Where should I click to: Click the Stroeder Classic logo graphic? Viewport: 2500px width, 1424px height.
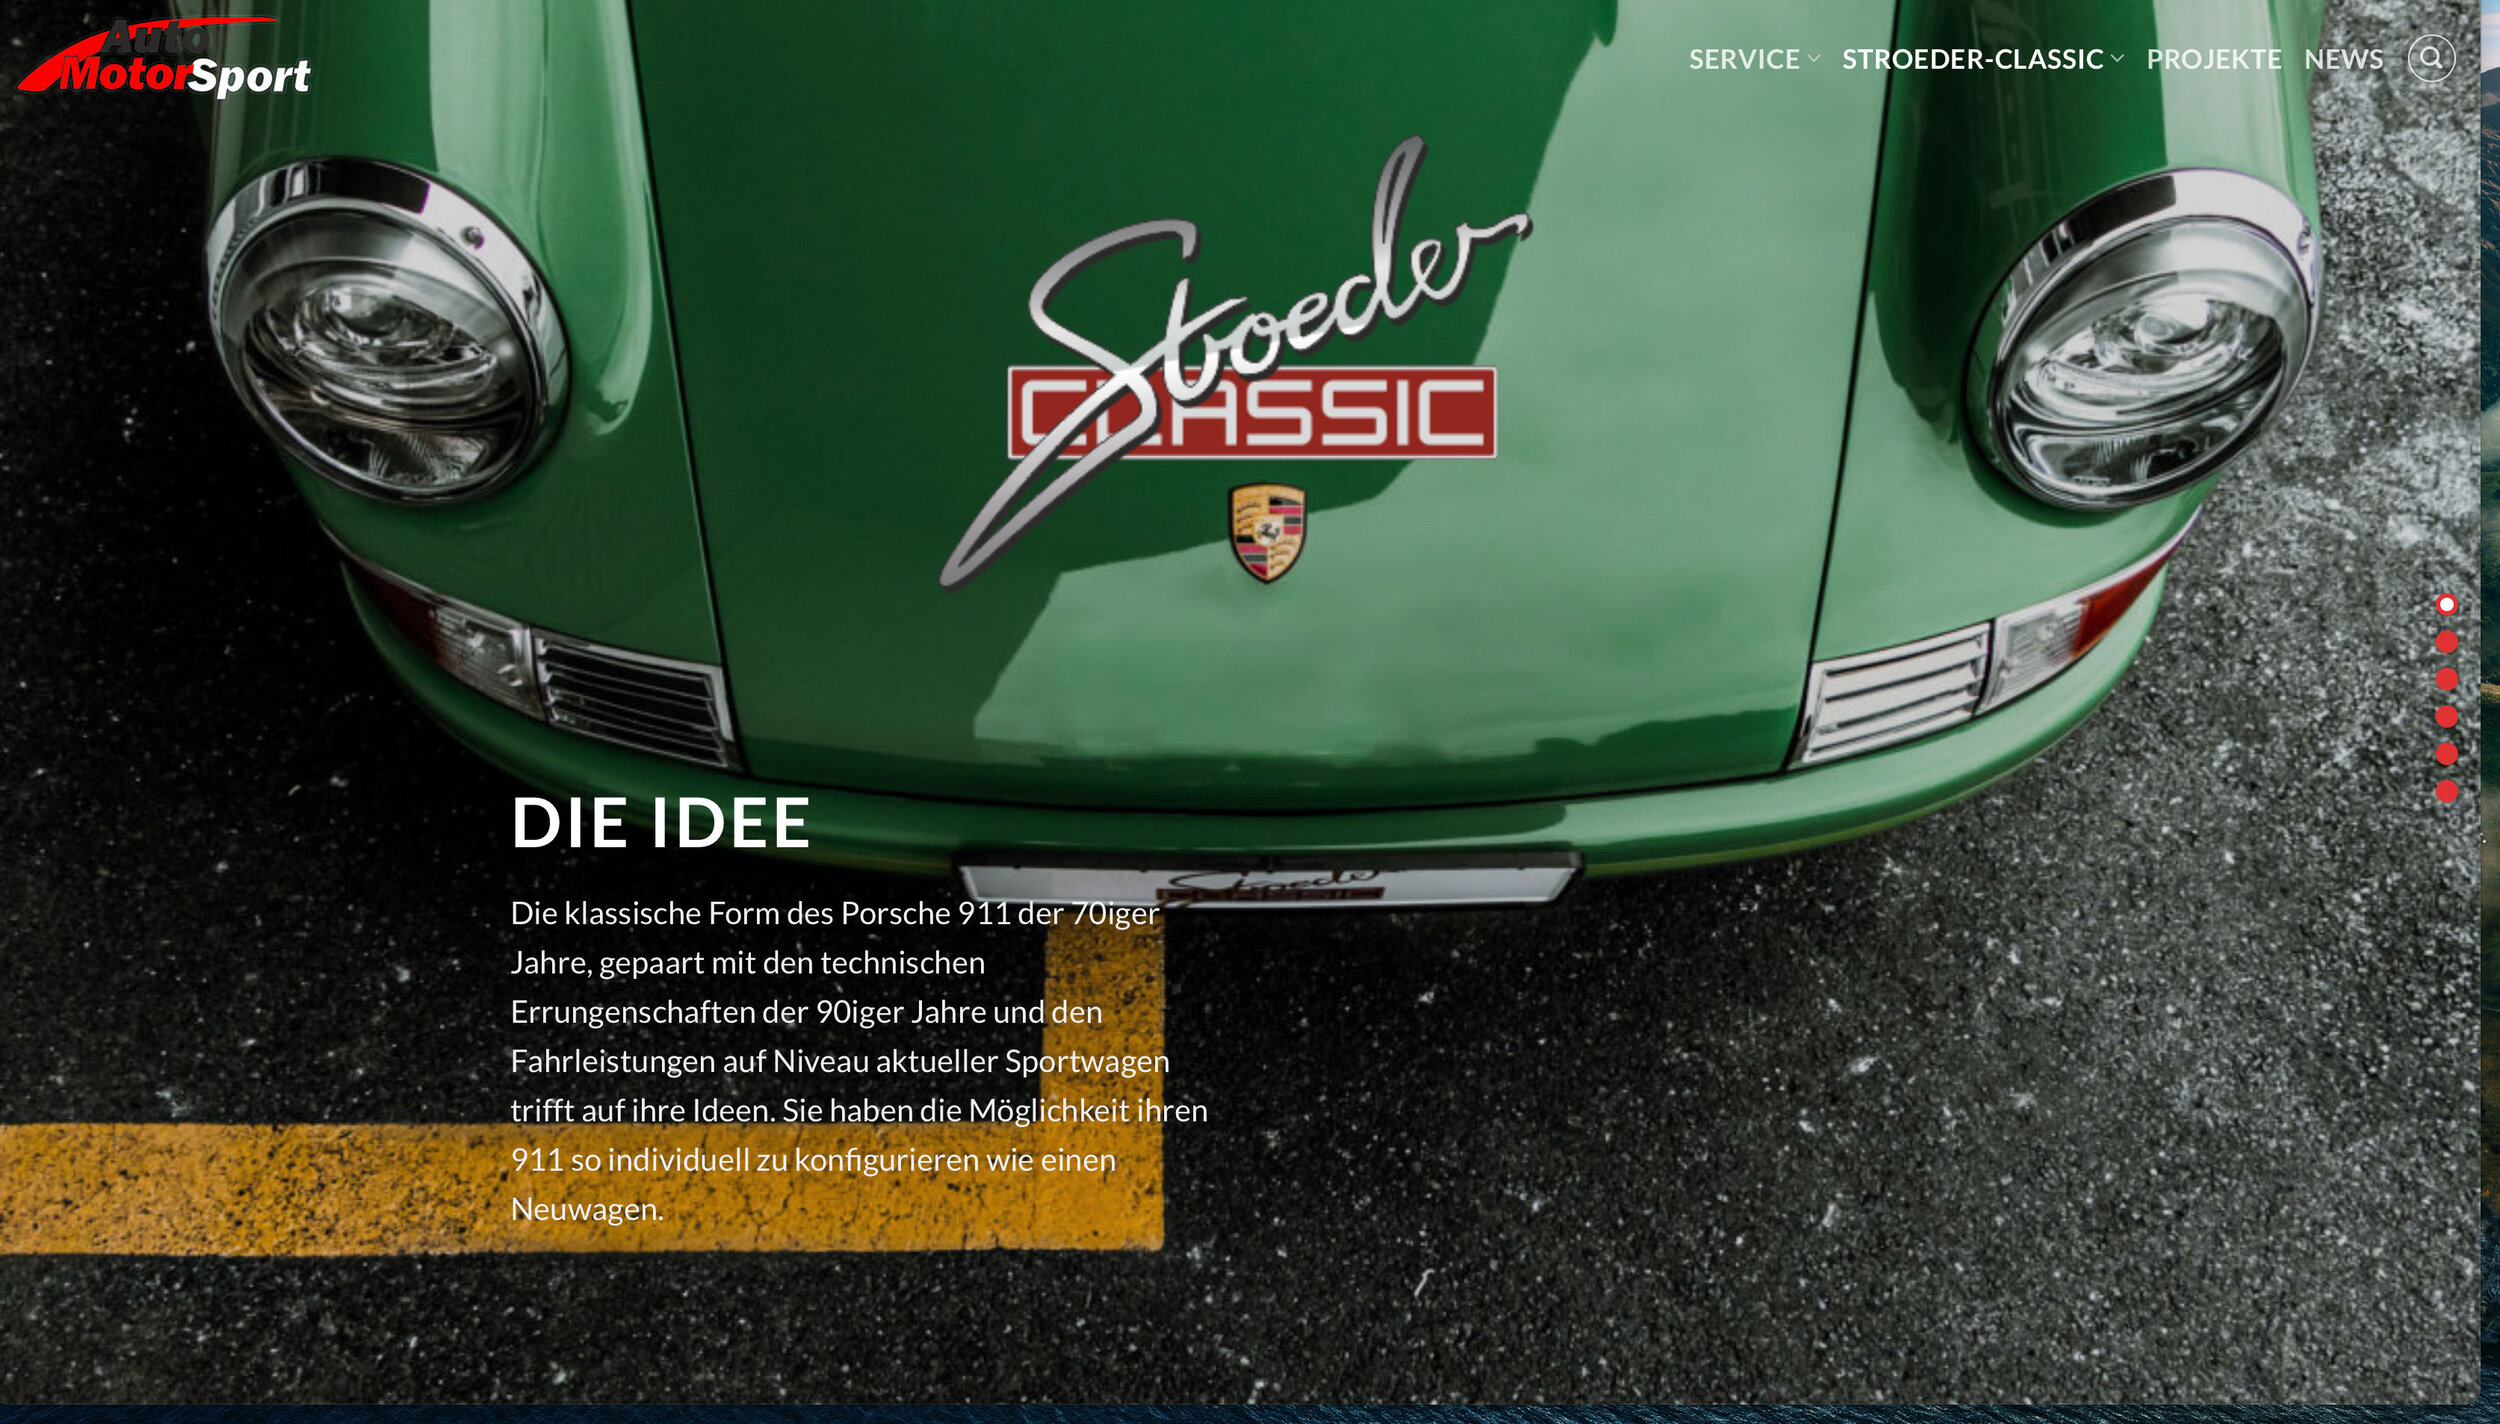tap(1235, 362)
